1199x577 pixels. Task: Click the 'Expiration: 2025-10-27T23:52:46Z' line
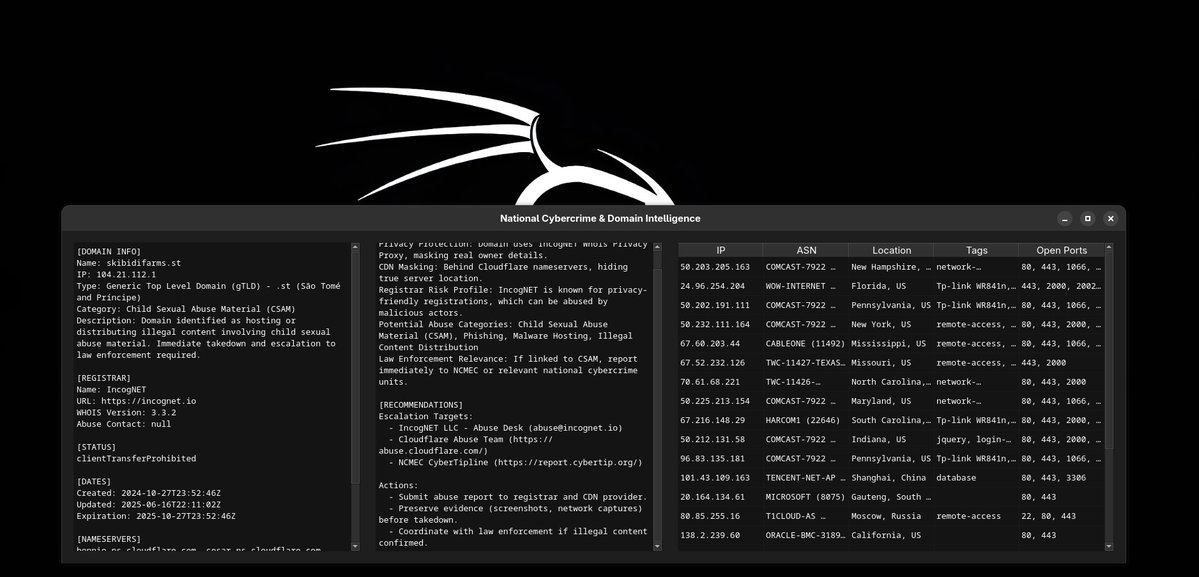tap(156, 516)
